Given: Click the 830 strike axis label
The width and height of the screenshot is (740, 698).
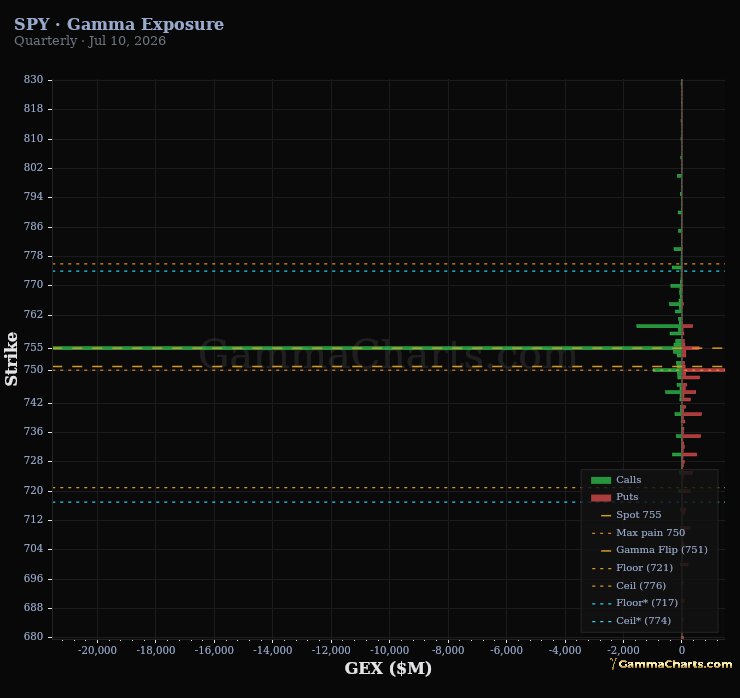Looking at the screenshot, I should (34, 79).
